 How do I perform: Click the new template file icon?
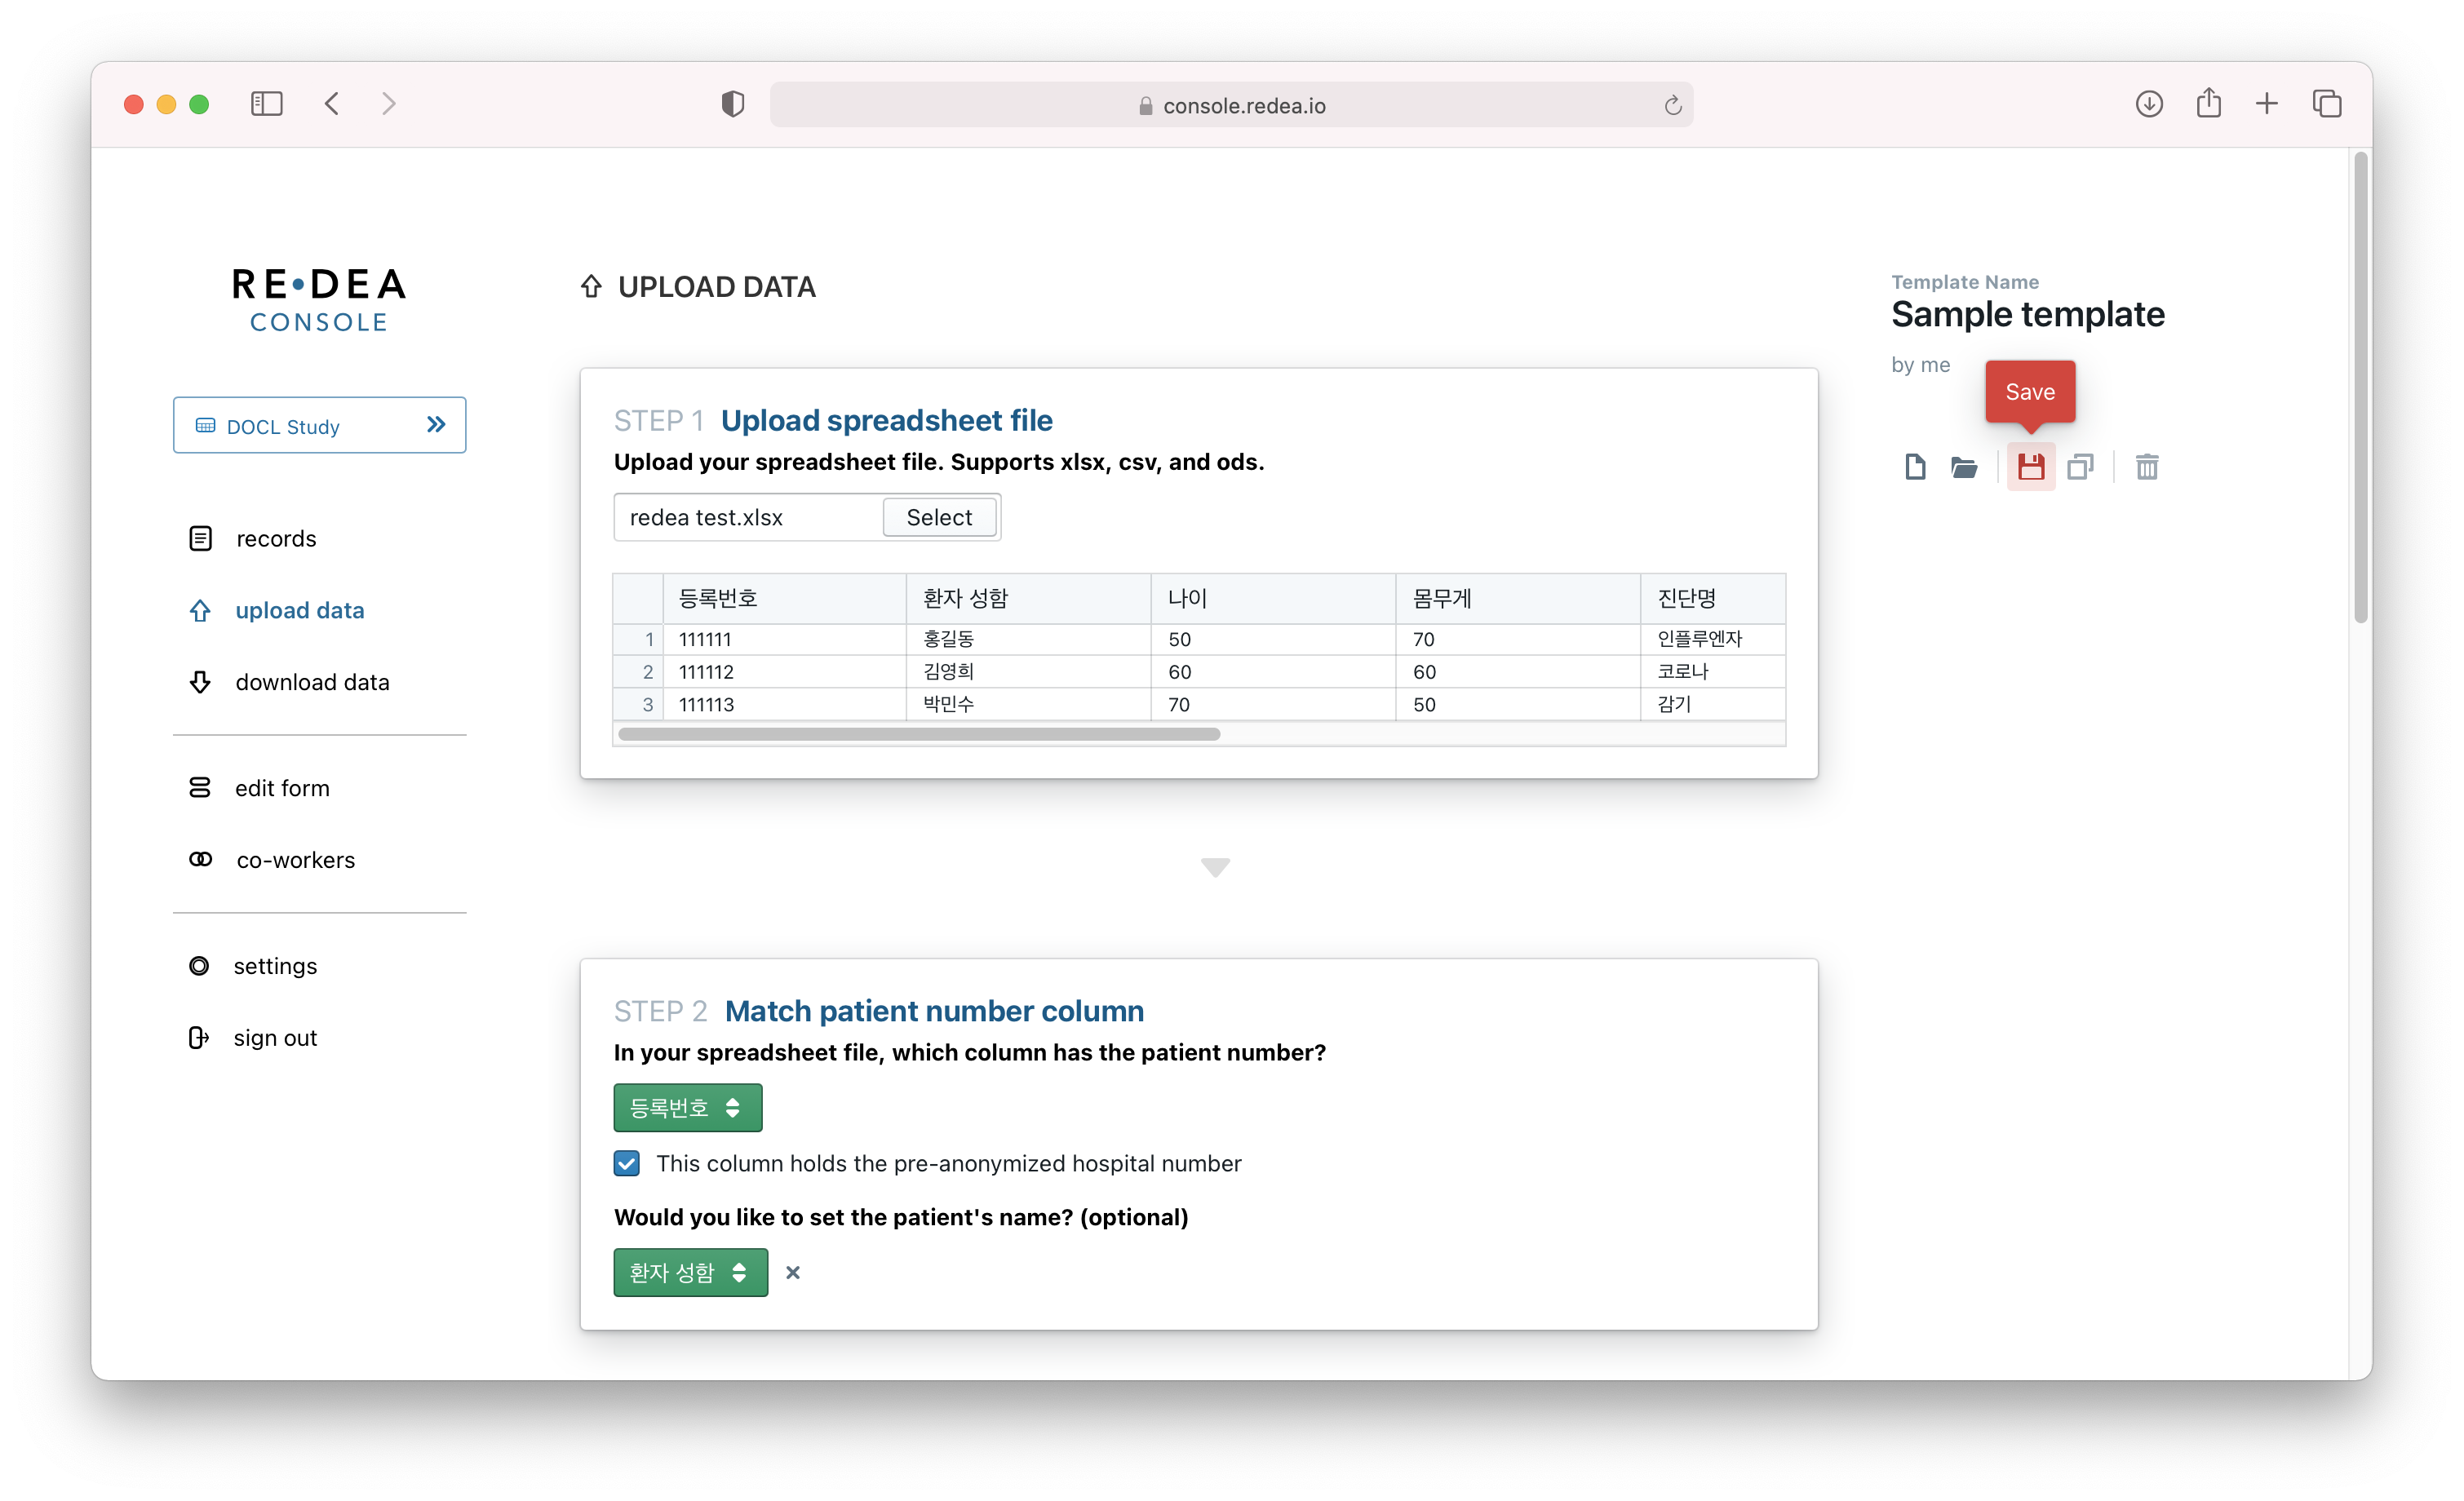point(1914,467)
